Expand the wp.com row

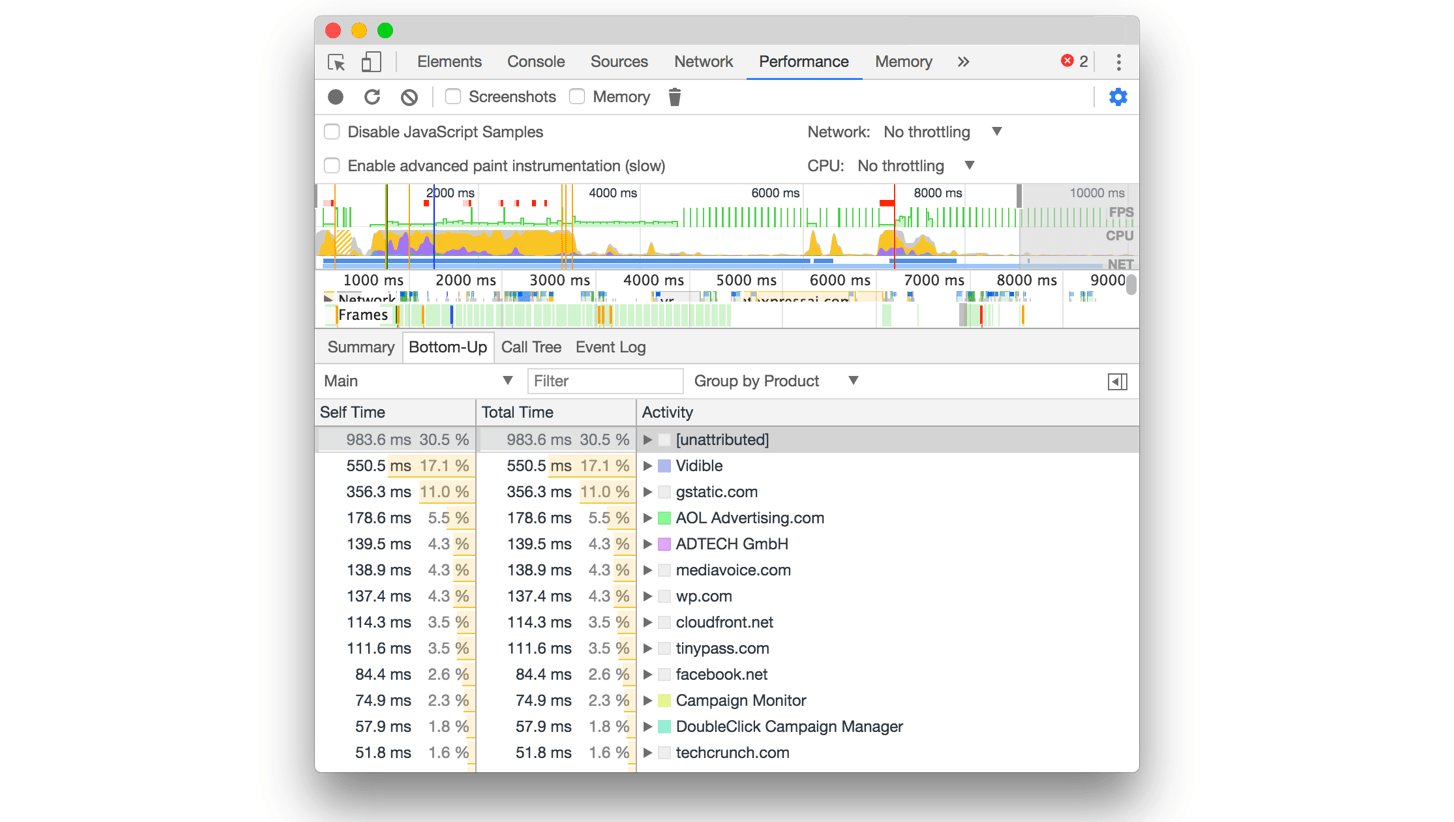coord(648,596)
